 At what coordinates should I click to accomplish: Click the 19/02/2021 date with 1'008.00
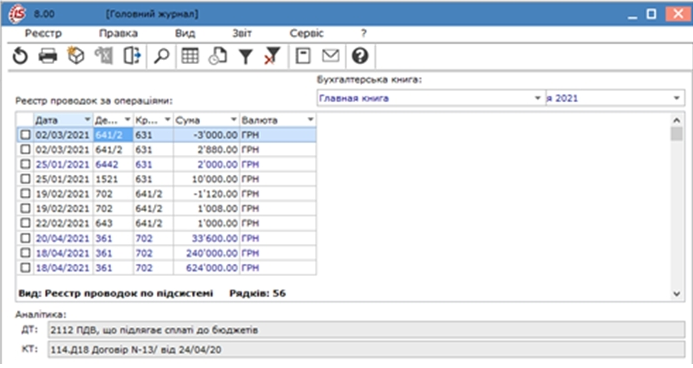click(x=63, y=208)
